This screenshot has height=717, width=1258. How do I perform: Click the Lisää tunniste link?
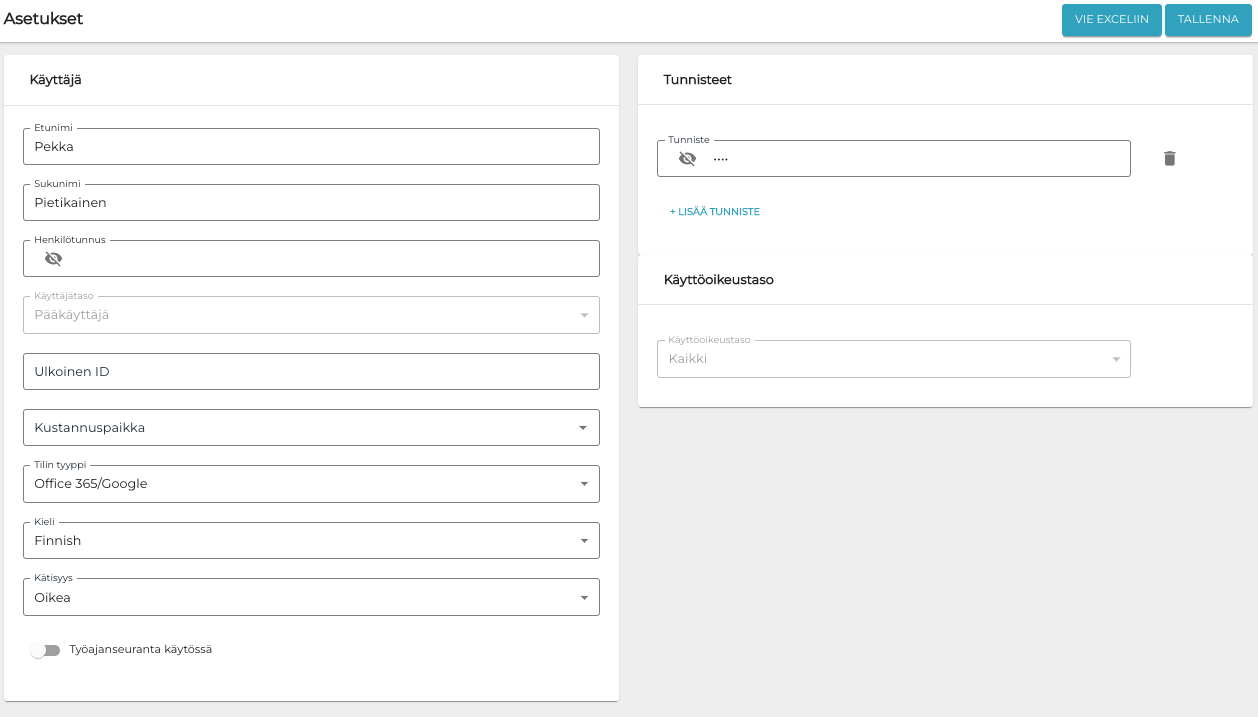[714, 212]
